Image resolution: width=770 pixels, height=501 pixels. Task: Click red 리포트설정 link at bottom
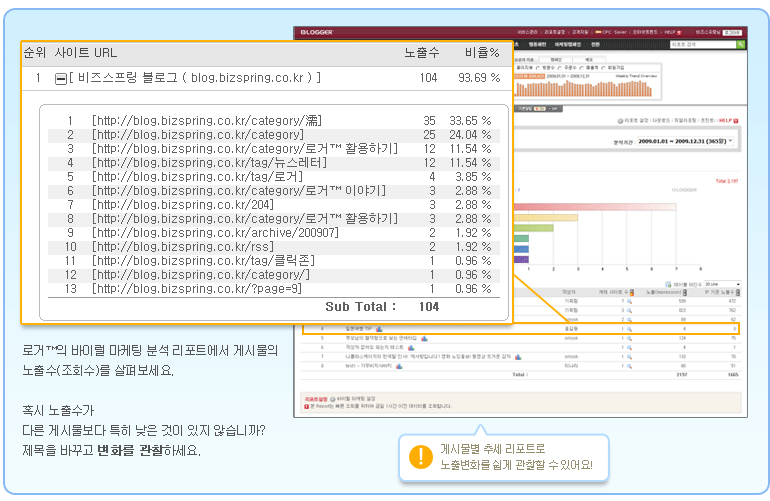[x=316, y=399]
